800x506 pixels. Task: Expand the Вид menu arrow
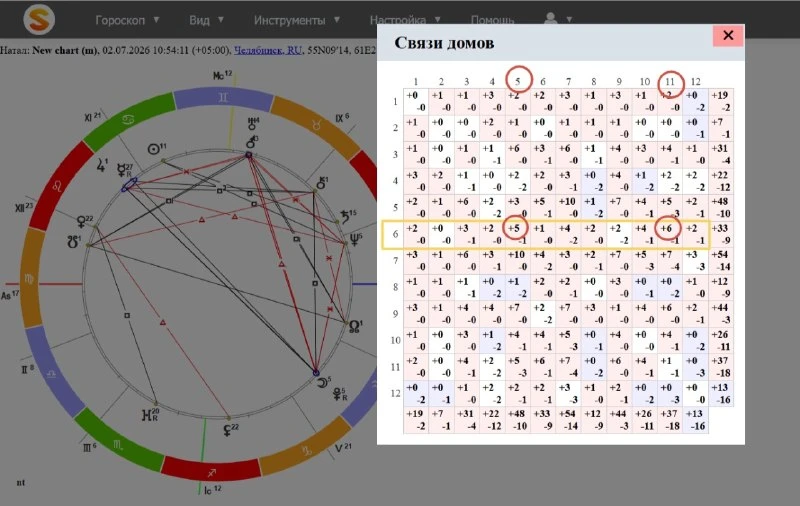coord(221,20)
